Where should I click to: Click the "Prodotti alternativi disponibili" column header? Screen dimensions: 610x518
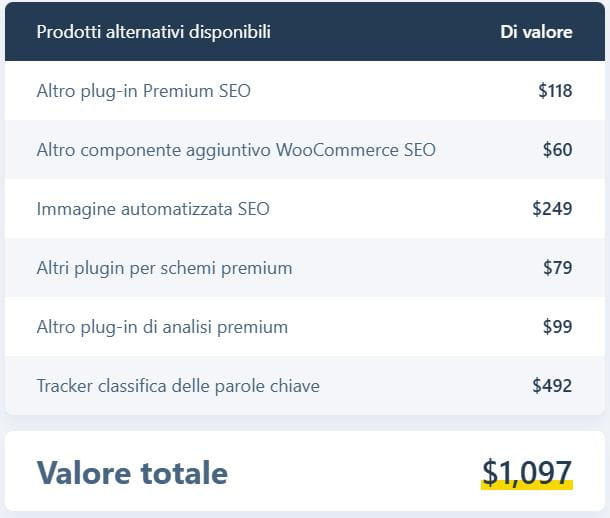click(x=153, y=32)
